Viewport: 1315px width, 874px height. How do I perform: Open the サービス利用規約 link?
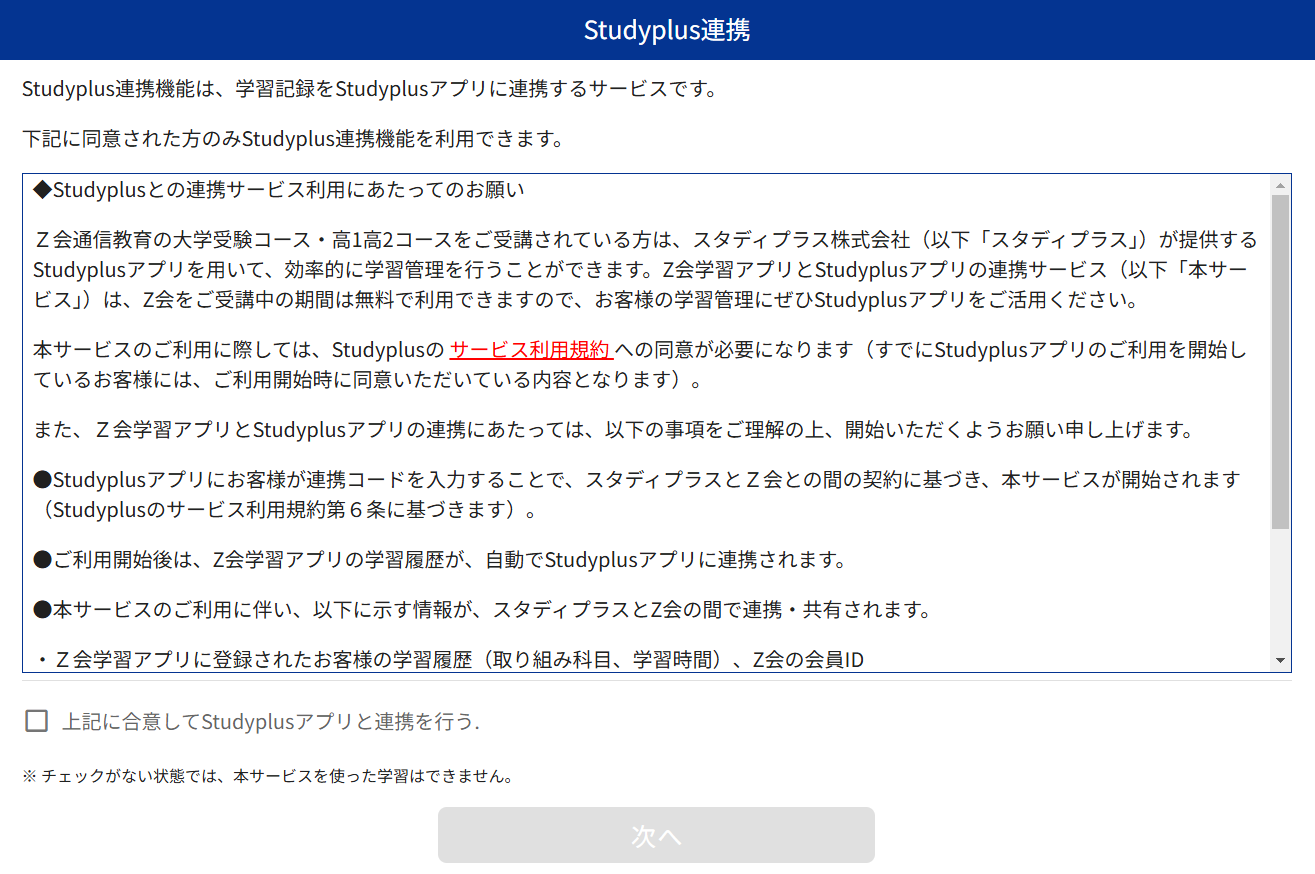531,350
